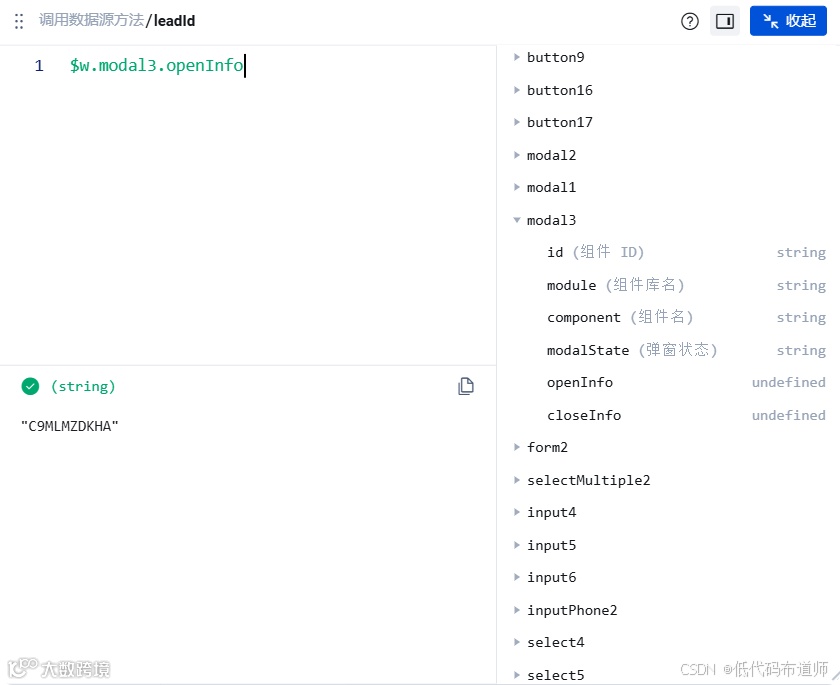The height and width of the screenshot is (685, 840).
Task: Click the button9 label in tree
Action: click(x=556, y=57)
